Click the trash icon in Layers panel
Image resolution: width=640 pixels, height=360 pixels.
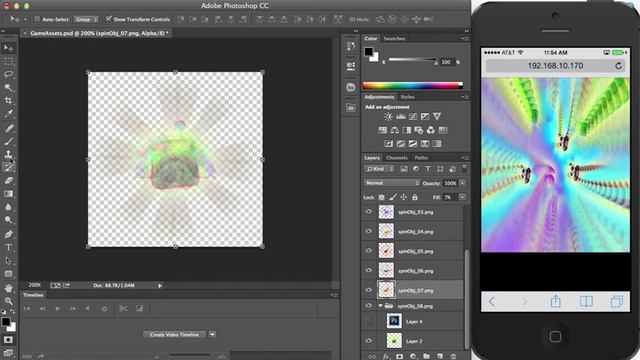tap(453, 356)
